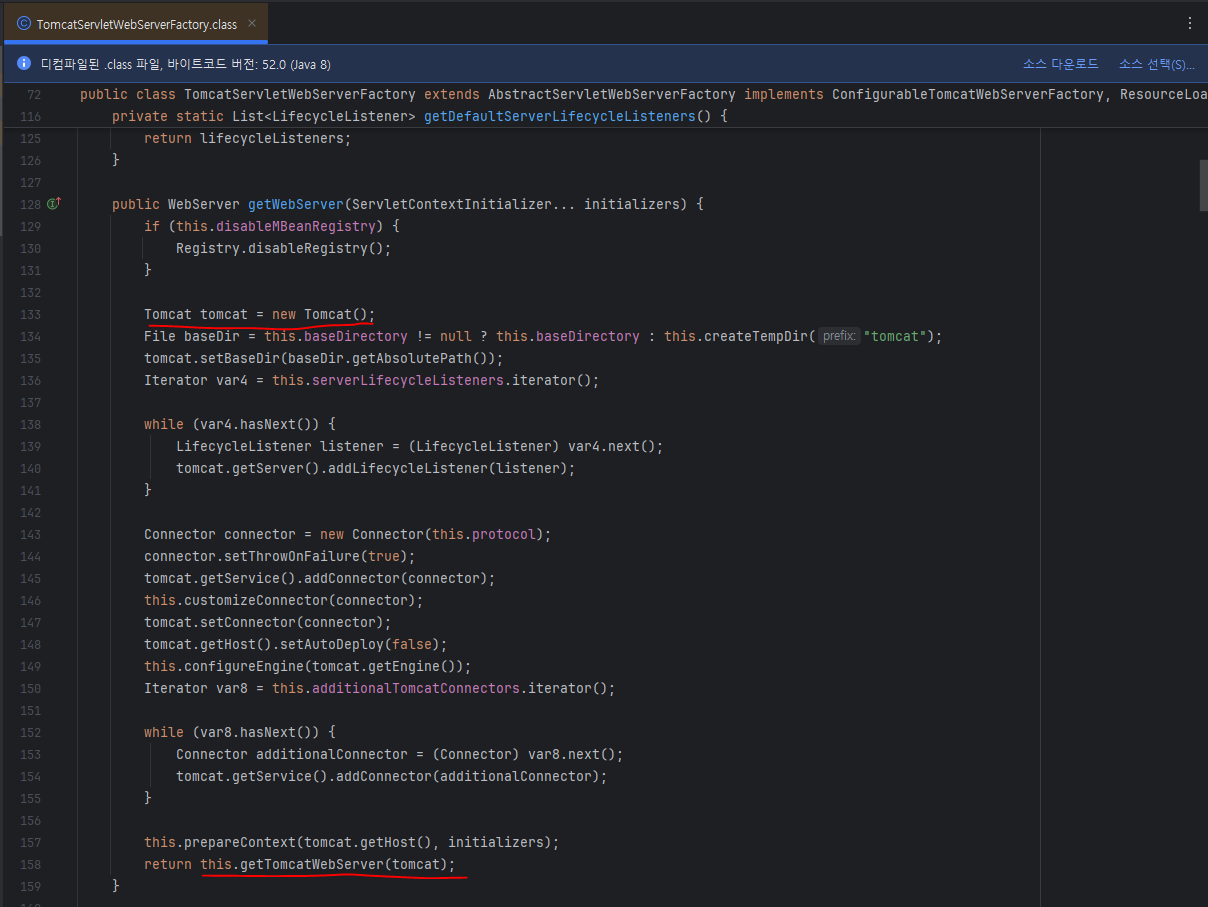Open the editor tabs kebab menu
Screen dimensions: 1208x907
click(x=1189, y=23)
